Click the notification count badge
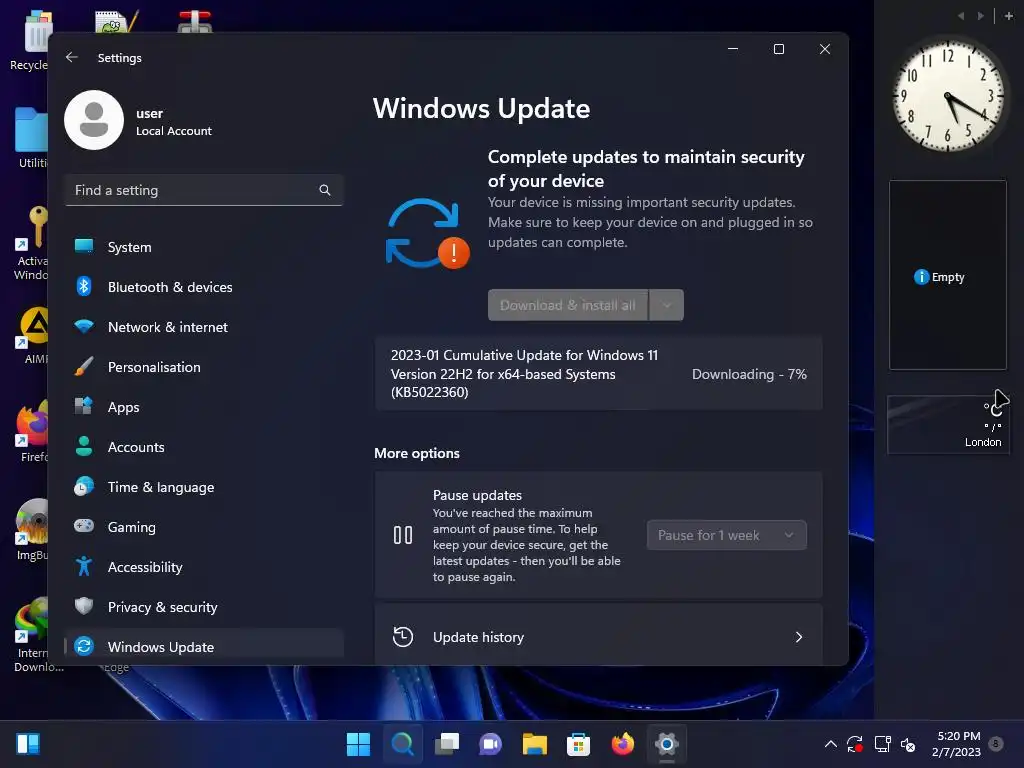1024x768 pixels. coord(996,743)
